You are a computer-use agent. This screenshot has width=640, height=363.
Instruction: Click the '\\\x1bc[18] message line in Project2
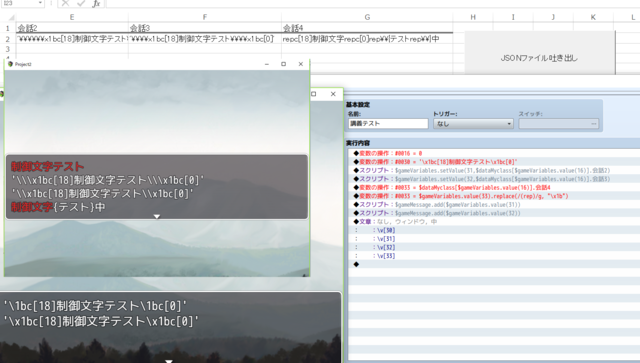tap(108, 180)
